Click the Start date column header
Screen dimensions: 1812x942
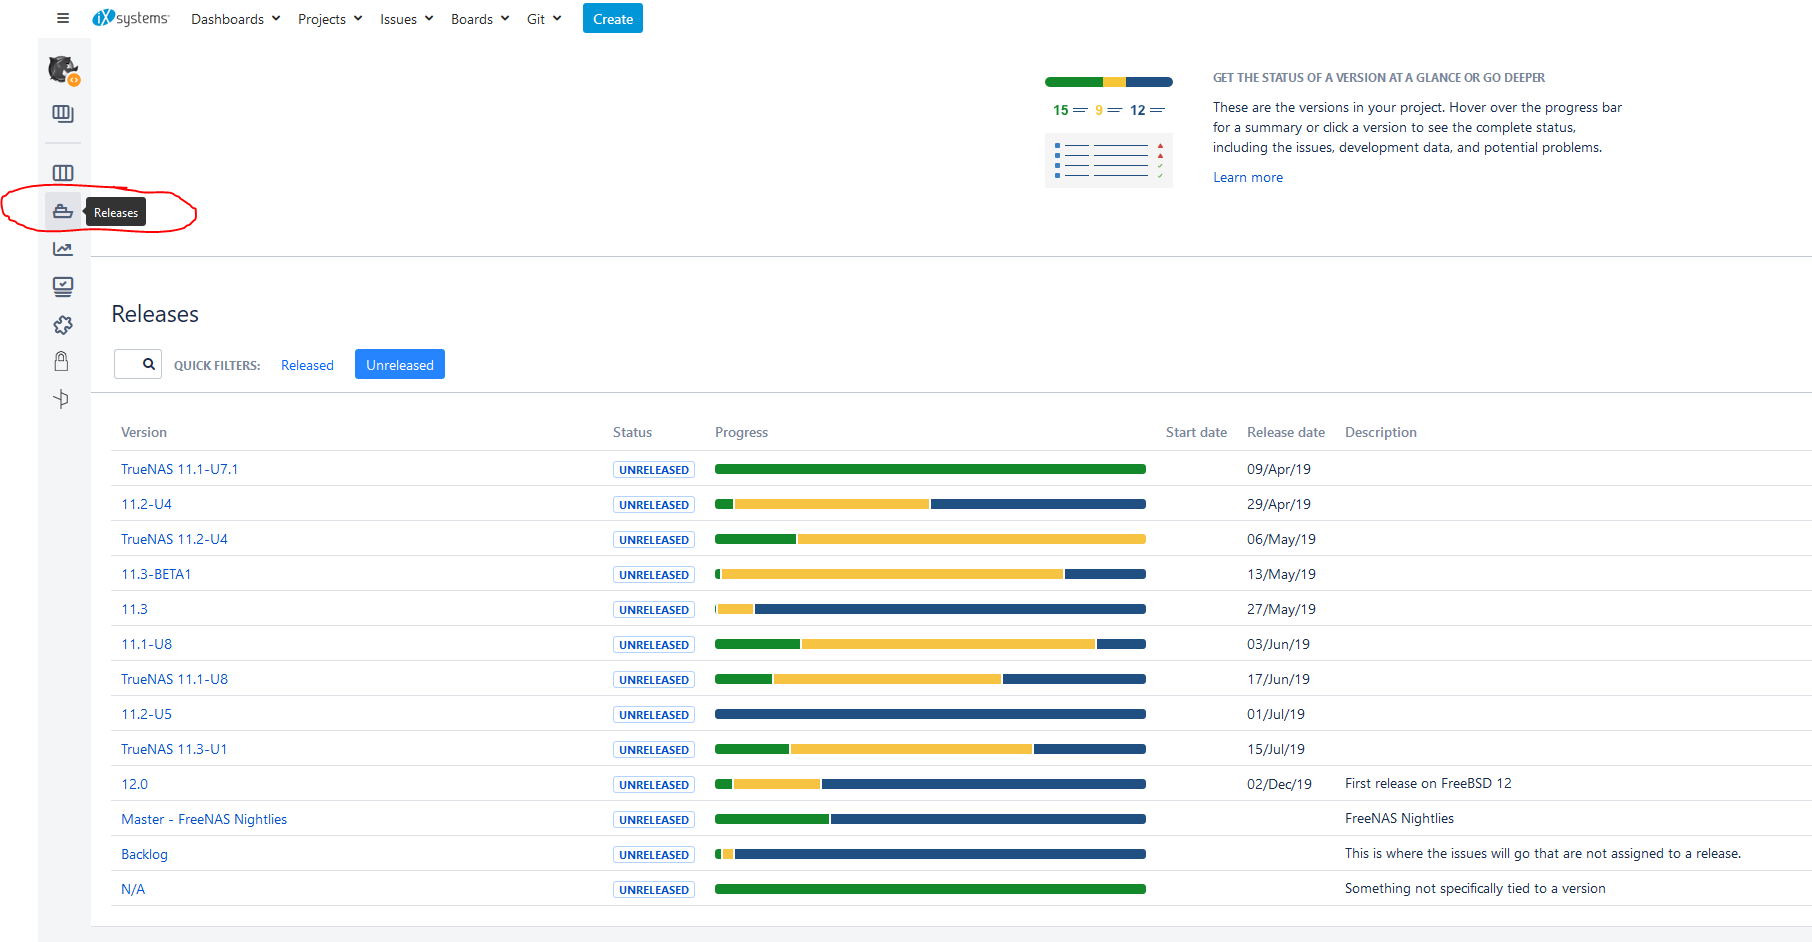(1196, 432)
